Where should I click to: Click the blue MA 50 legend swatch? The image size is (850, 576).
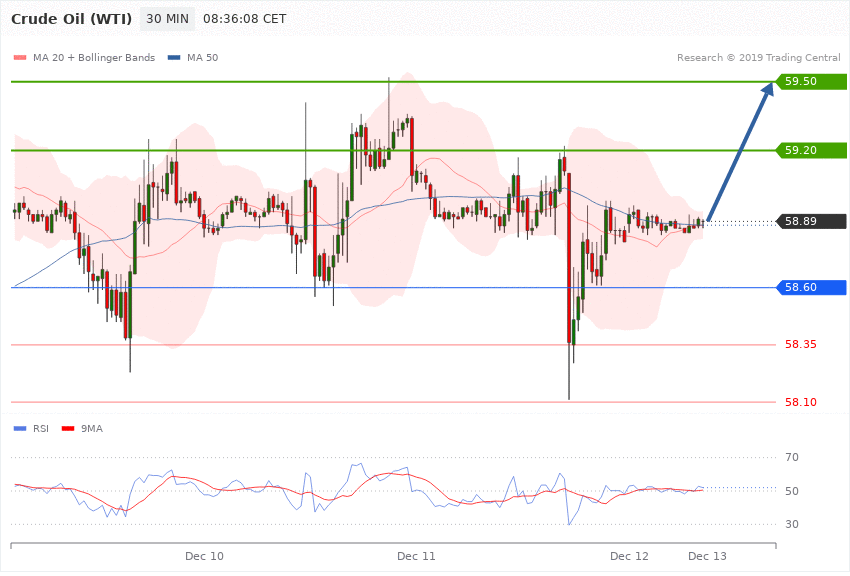point(174,57)
